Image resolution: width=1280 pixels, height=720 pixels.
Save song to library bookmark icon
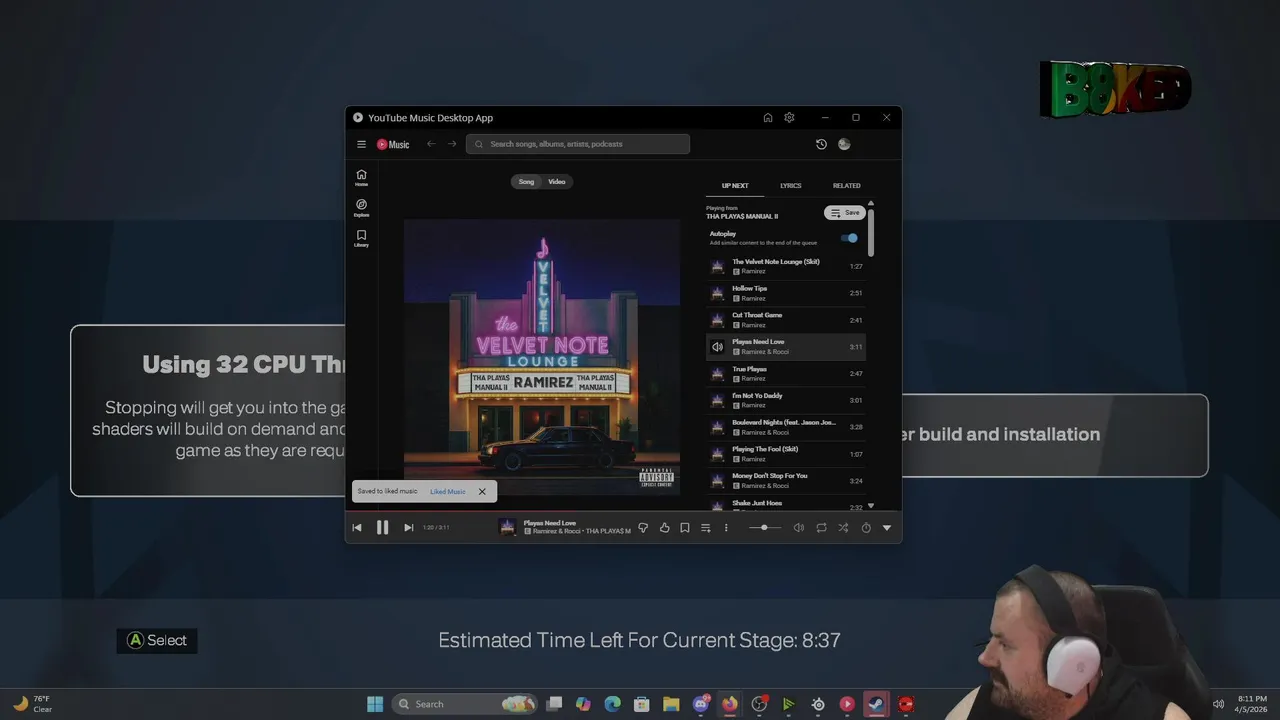coord(685,527)
